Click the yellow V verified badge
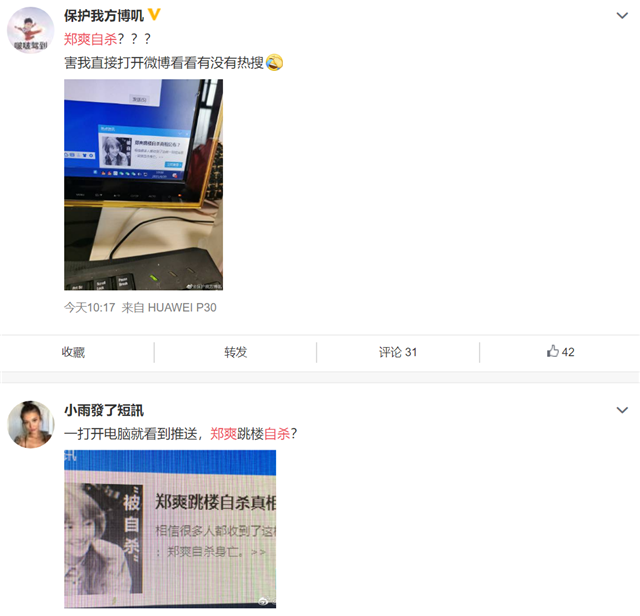The image size is (640, 616). pos(154,15)
